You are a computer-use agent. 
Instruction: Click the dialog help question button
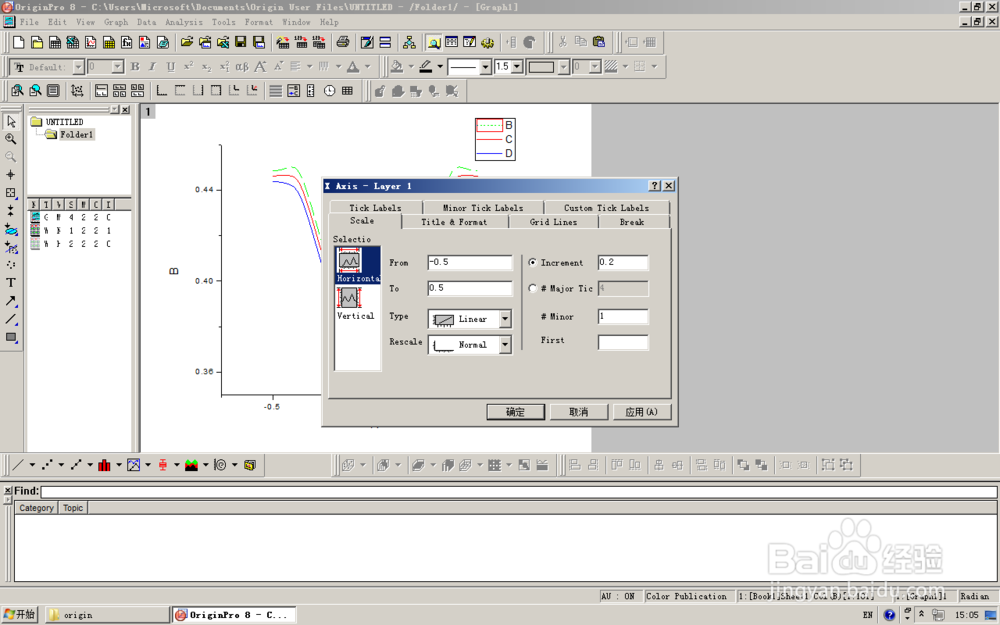[x=654, y=186]
